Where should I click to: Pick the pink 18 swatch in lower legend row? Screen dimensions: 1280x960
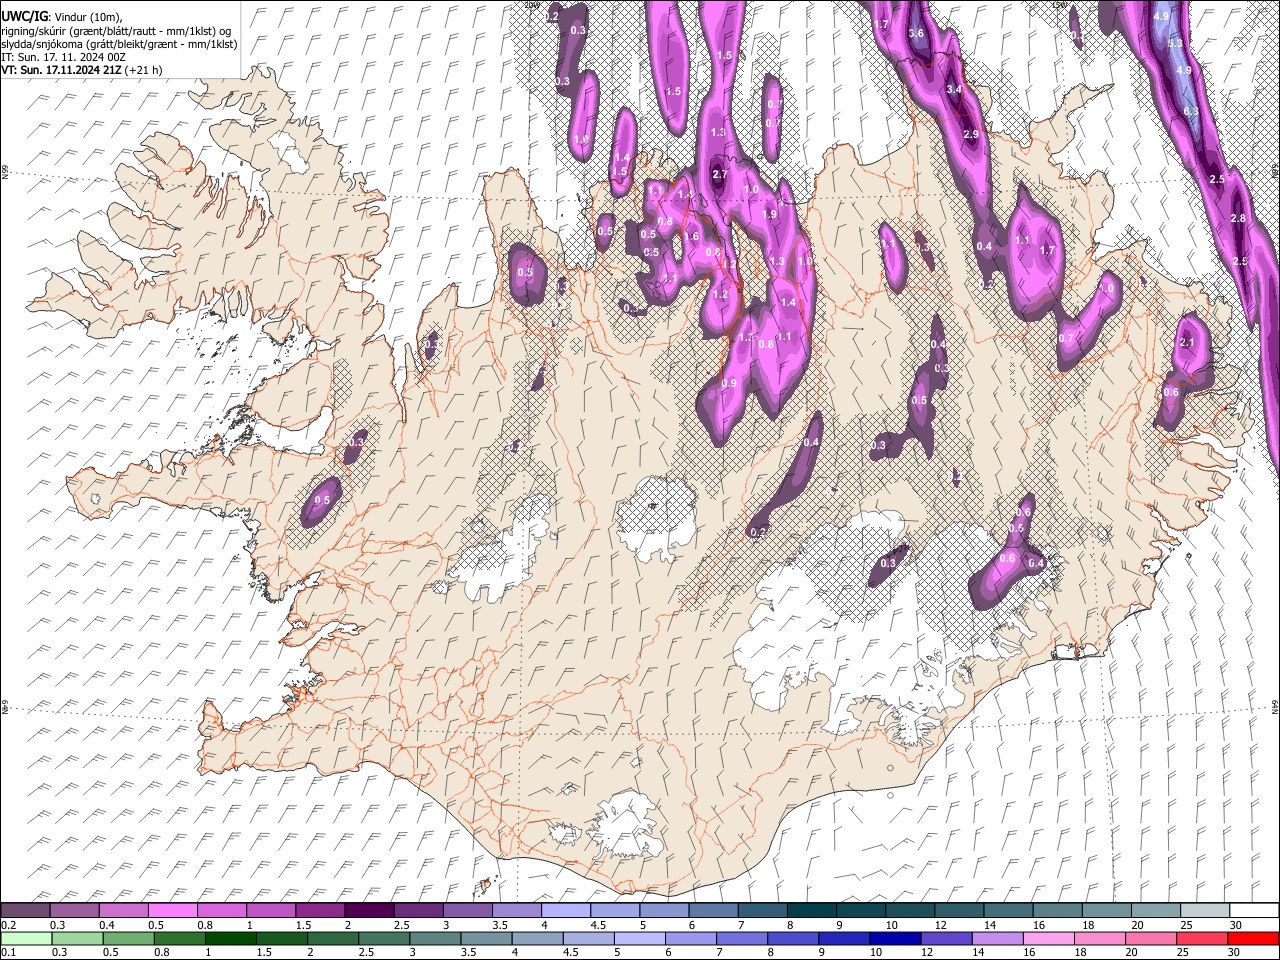click(x=1100, y=938)
